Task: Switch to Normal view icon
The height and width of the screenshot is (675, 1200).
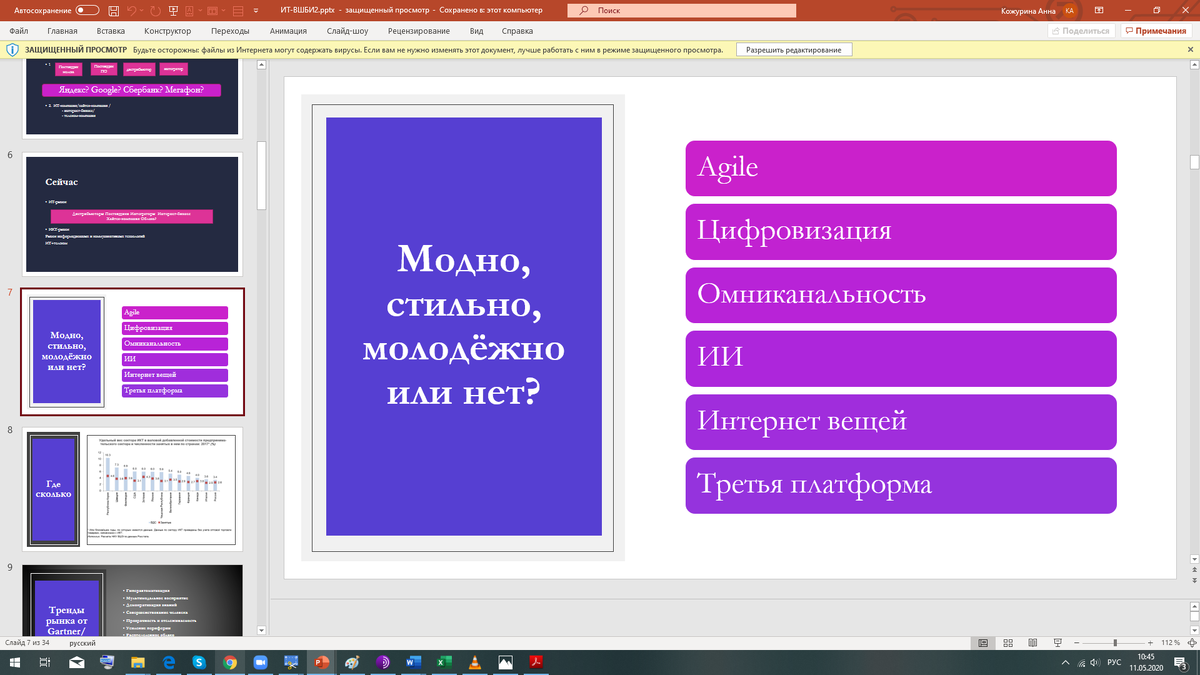Action: click(x=983, y=643)
